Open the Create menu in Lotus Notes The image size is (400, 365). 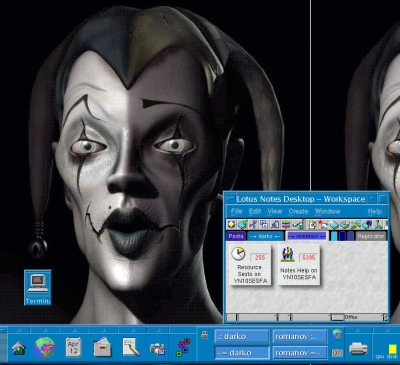click(x=298, y=211)
